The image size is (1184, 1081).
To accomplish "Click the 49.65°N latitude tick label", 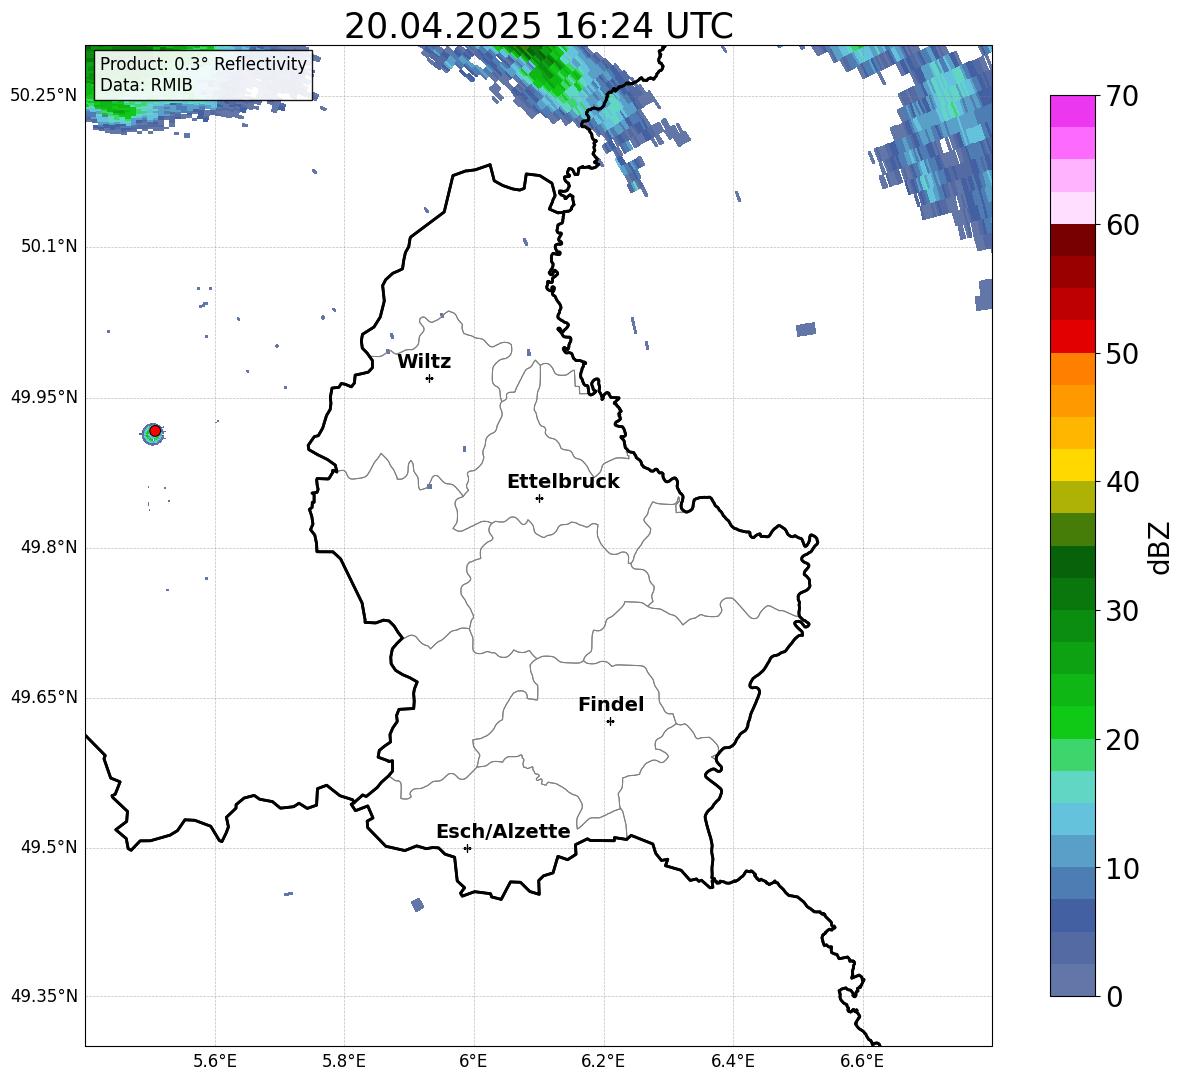I will pos(44,697).
